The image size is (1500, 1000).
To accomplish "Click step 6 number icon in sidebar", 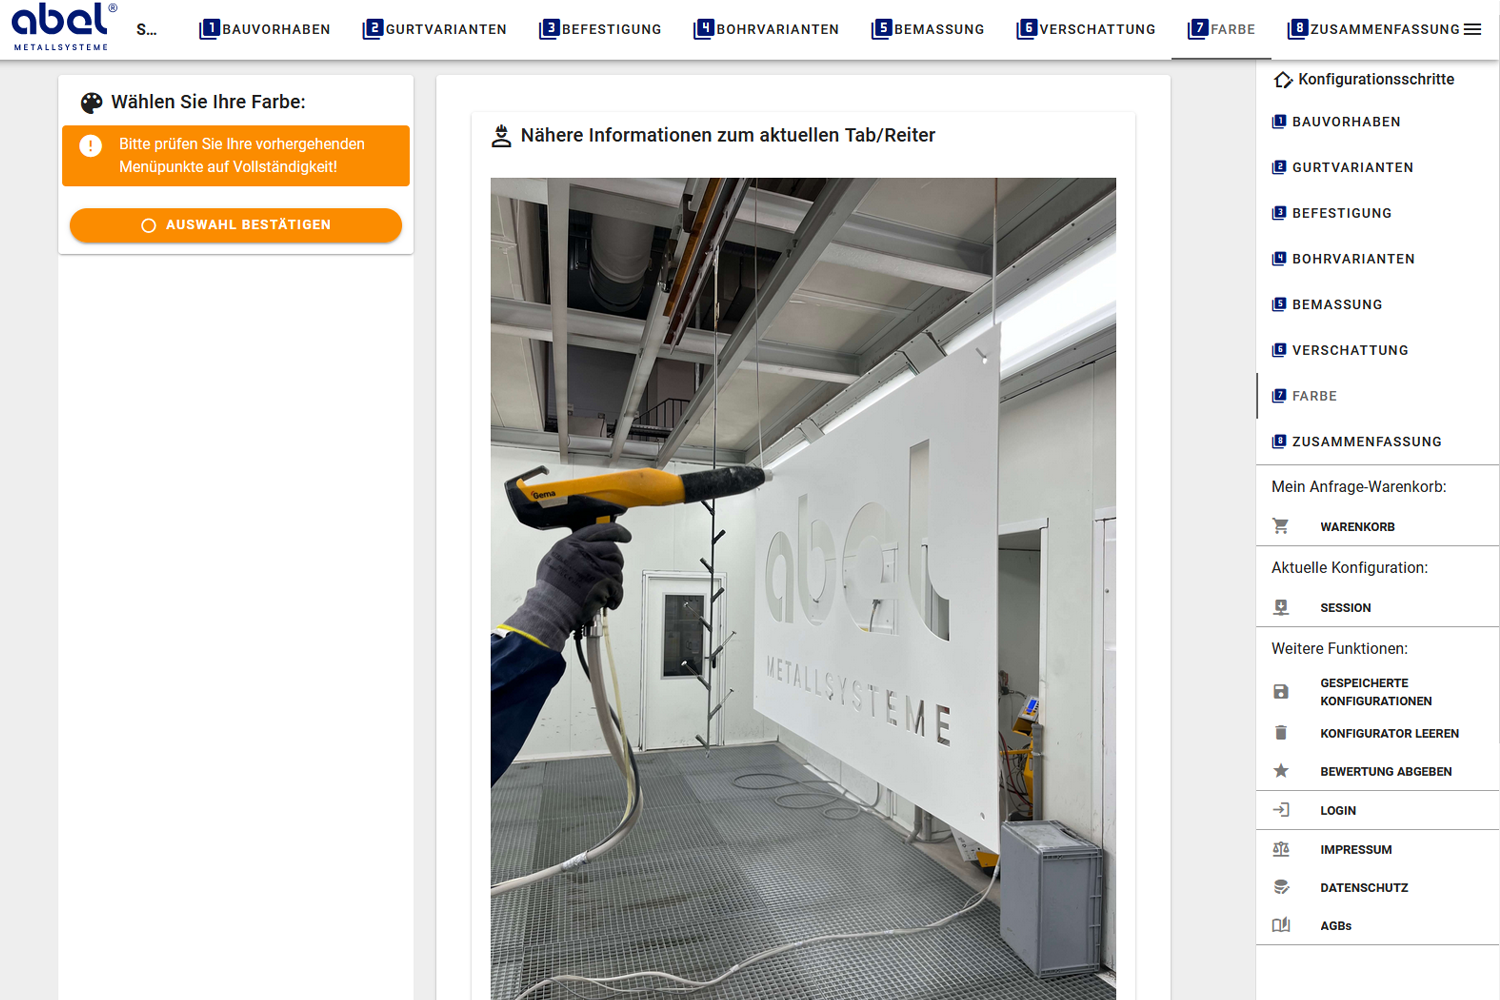I will [x=1279, y=350].
